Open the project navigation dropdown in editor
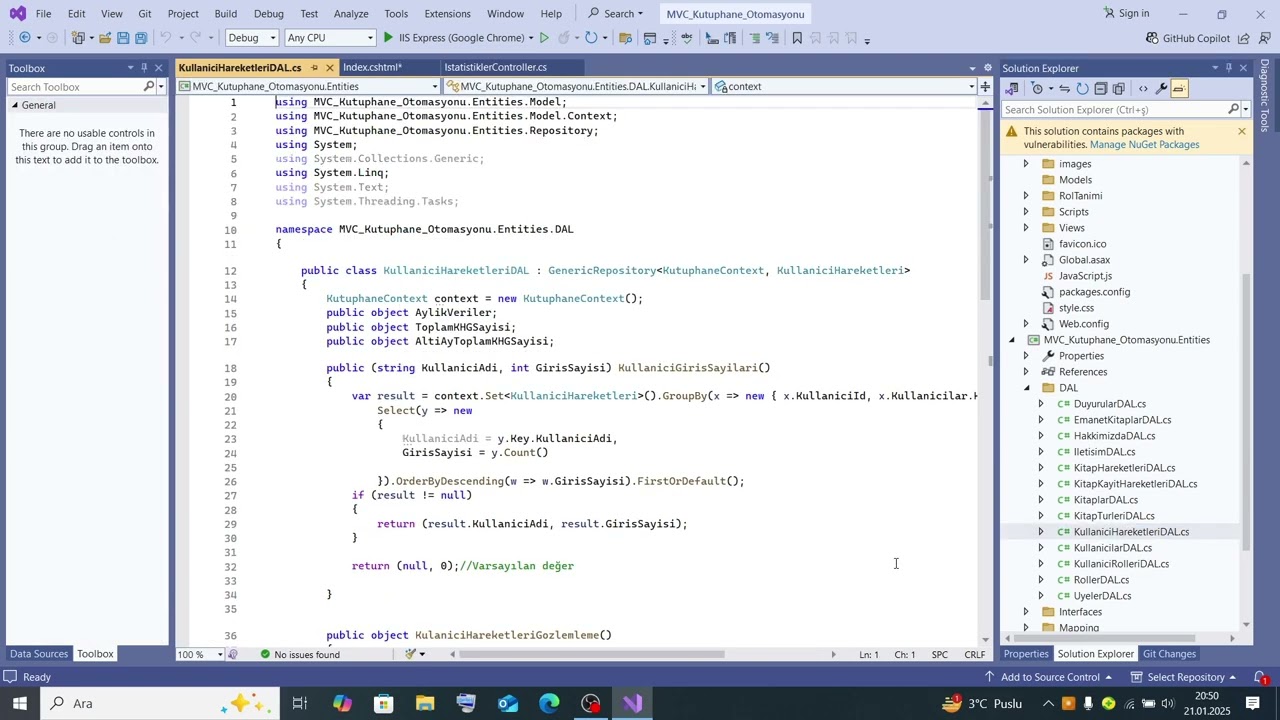The width and height of the screenshot is (1280, 720). (x=308, y=86)
